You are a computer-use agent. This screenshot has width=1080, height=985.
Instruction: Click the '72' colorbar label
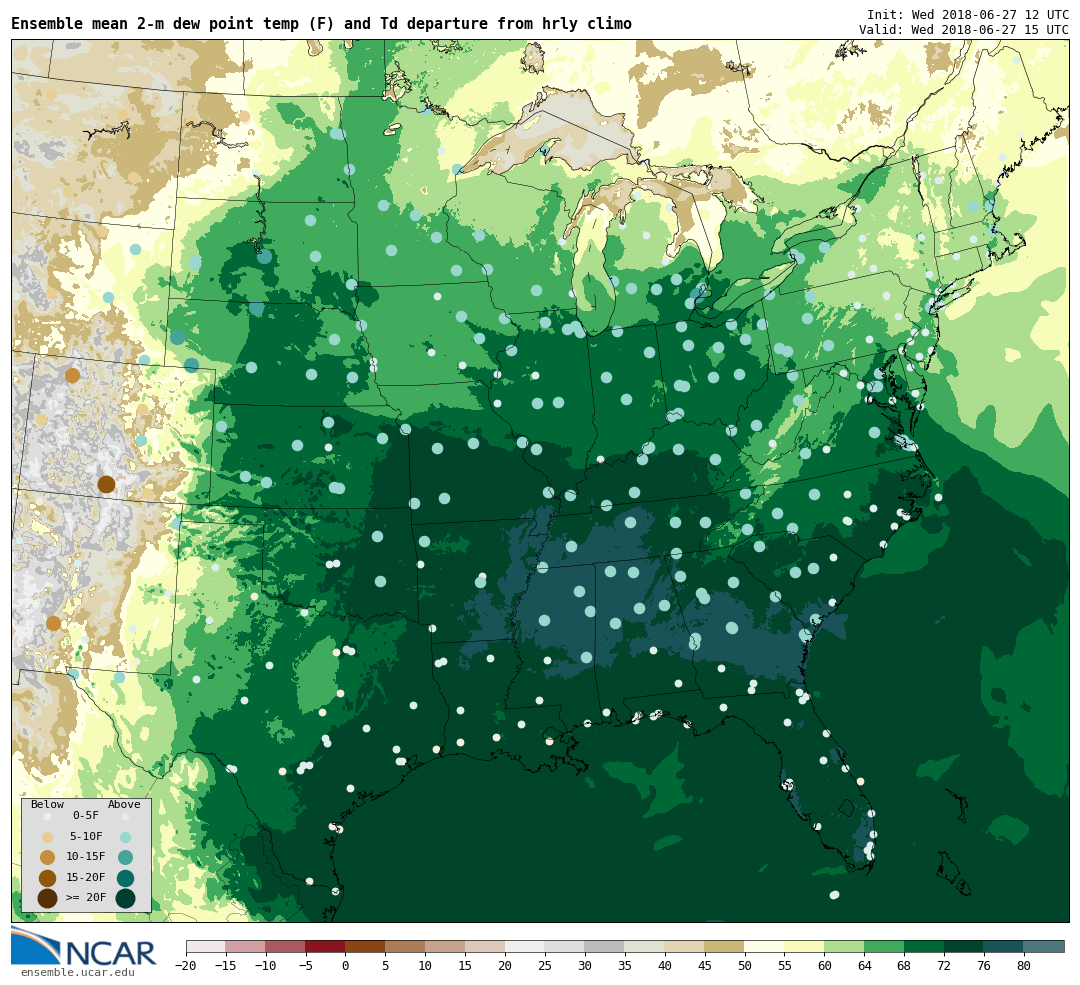(944, 966)
